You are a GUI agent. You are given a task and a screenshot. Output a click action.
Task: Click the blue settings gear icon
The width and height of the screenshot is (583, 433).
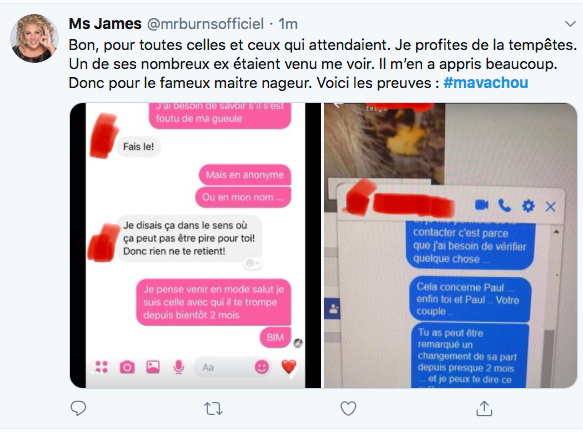point(528,206)
